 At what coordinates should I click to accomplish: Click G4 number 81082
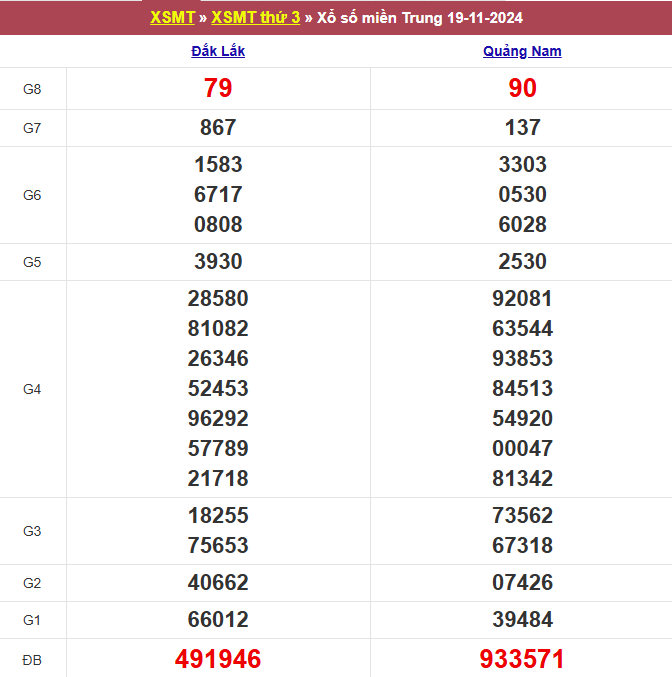[x=218, y=329]
